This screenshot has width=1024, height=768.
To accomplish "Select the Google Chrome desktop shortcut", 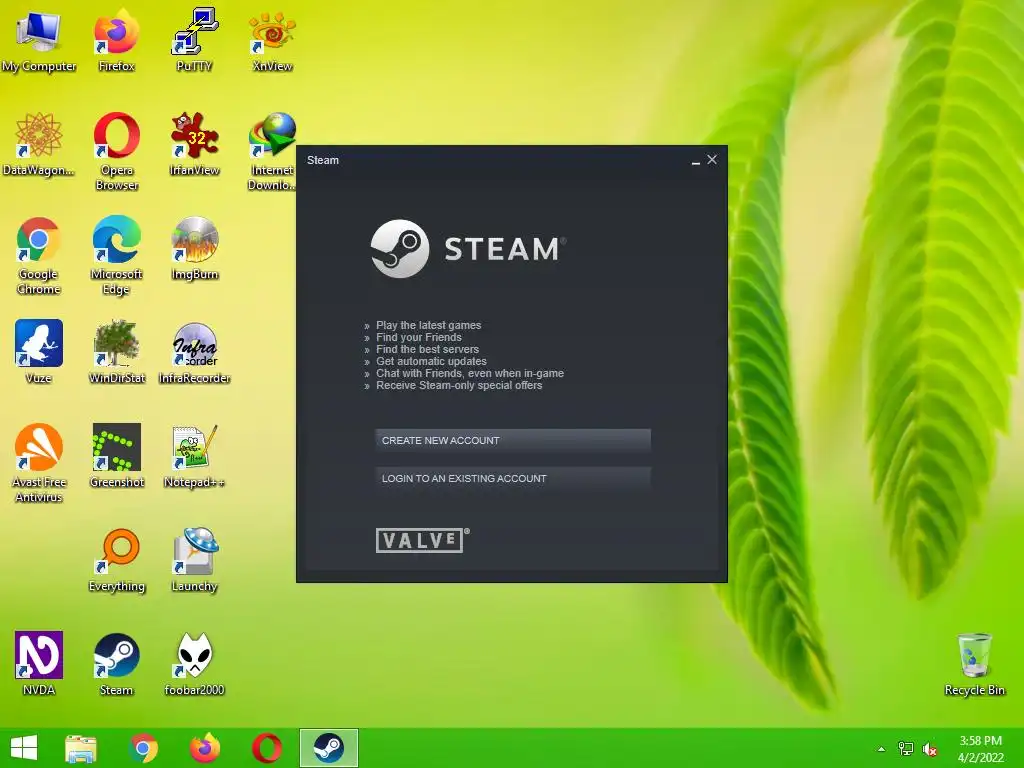I will (x=39, y=256).
